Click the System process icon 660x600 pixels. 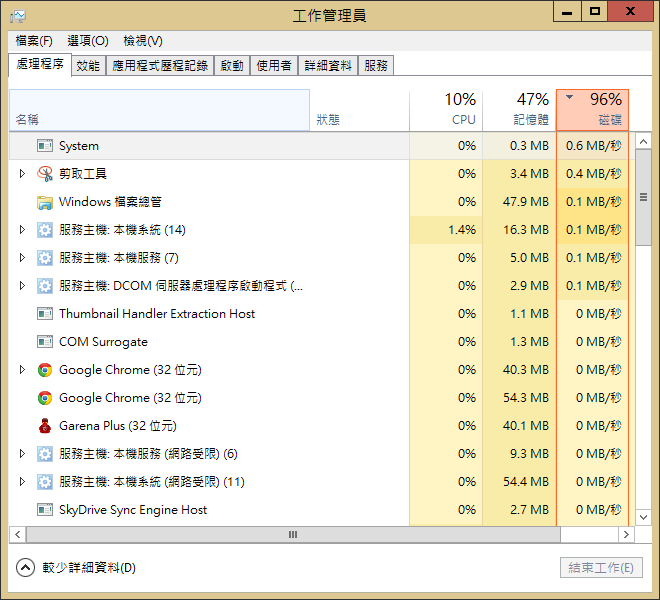tap(45, 146)
